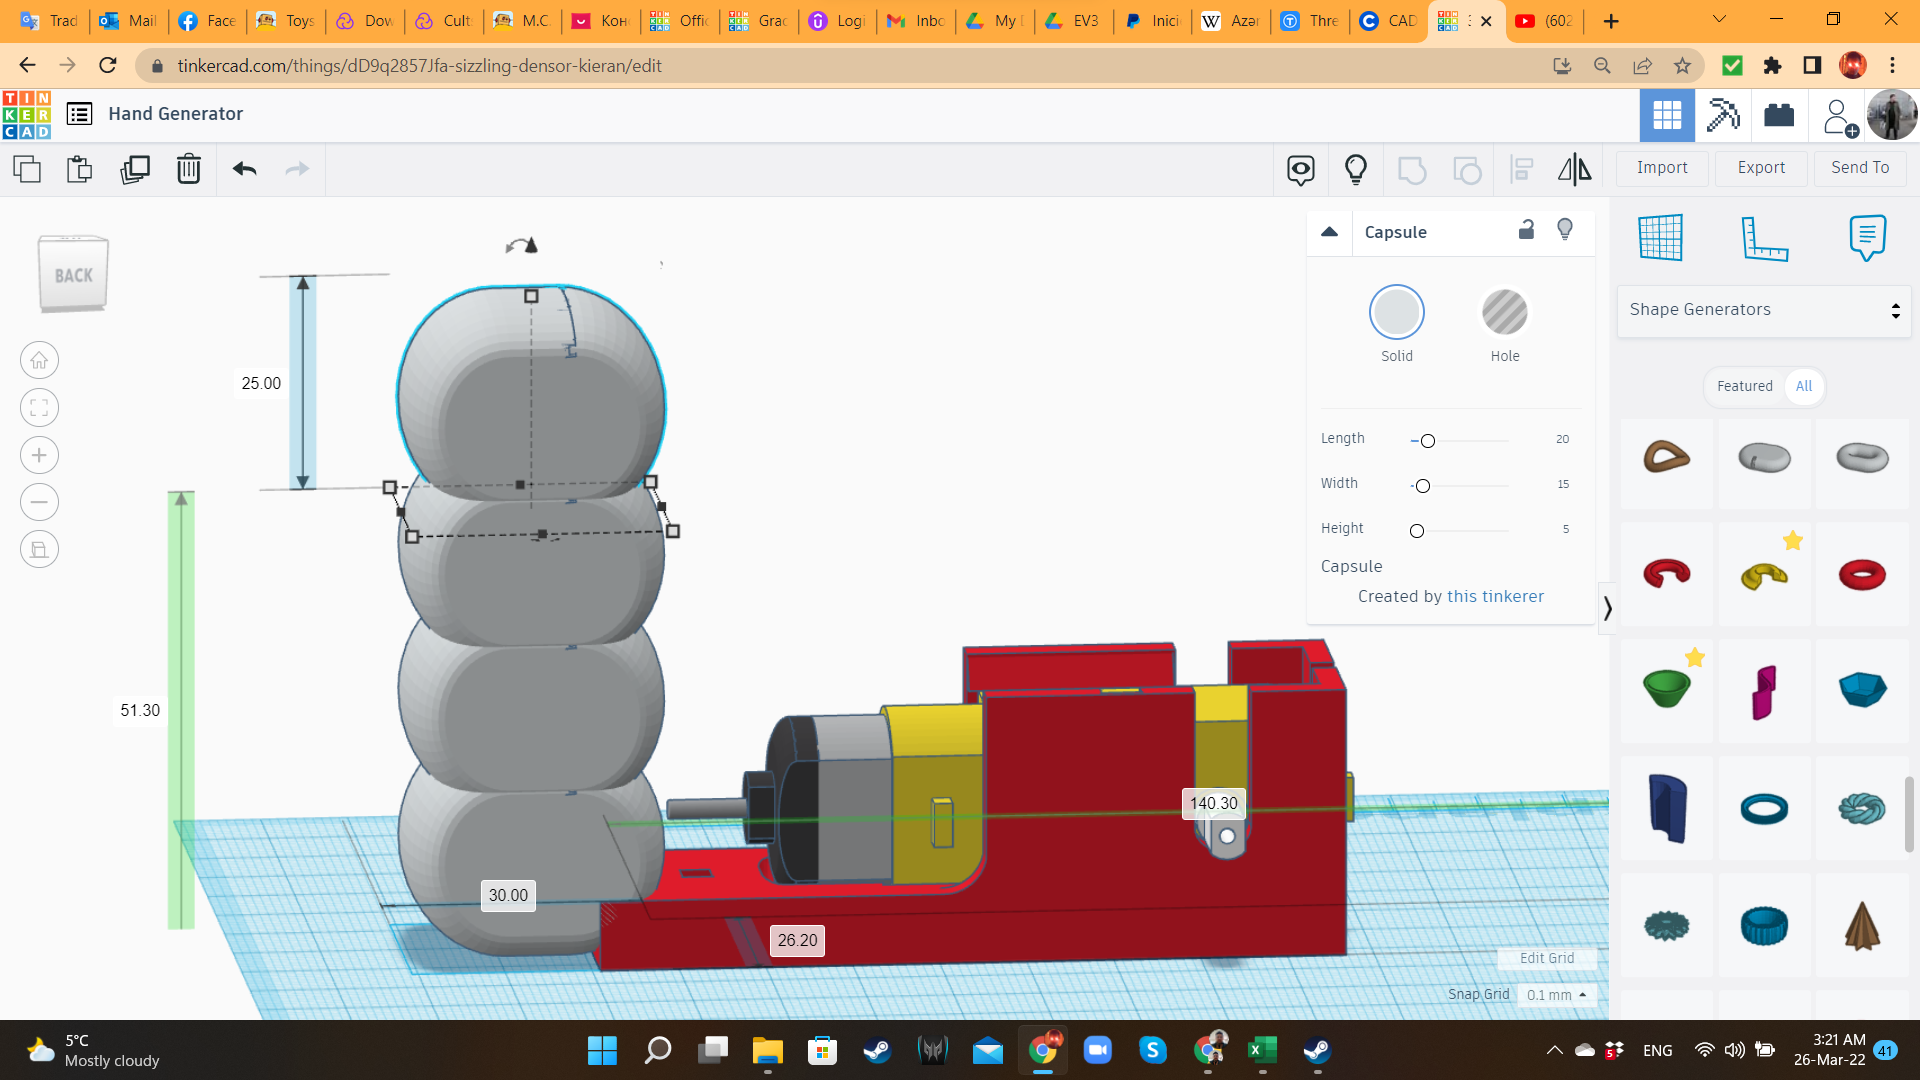Click the Home view icon
Image resolution: width=1920 pixels, height=1080 pixels.
tap(39, 360)
